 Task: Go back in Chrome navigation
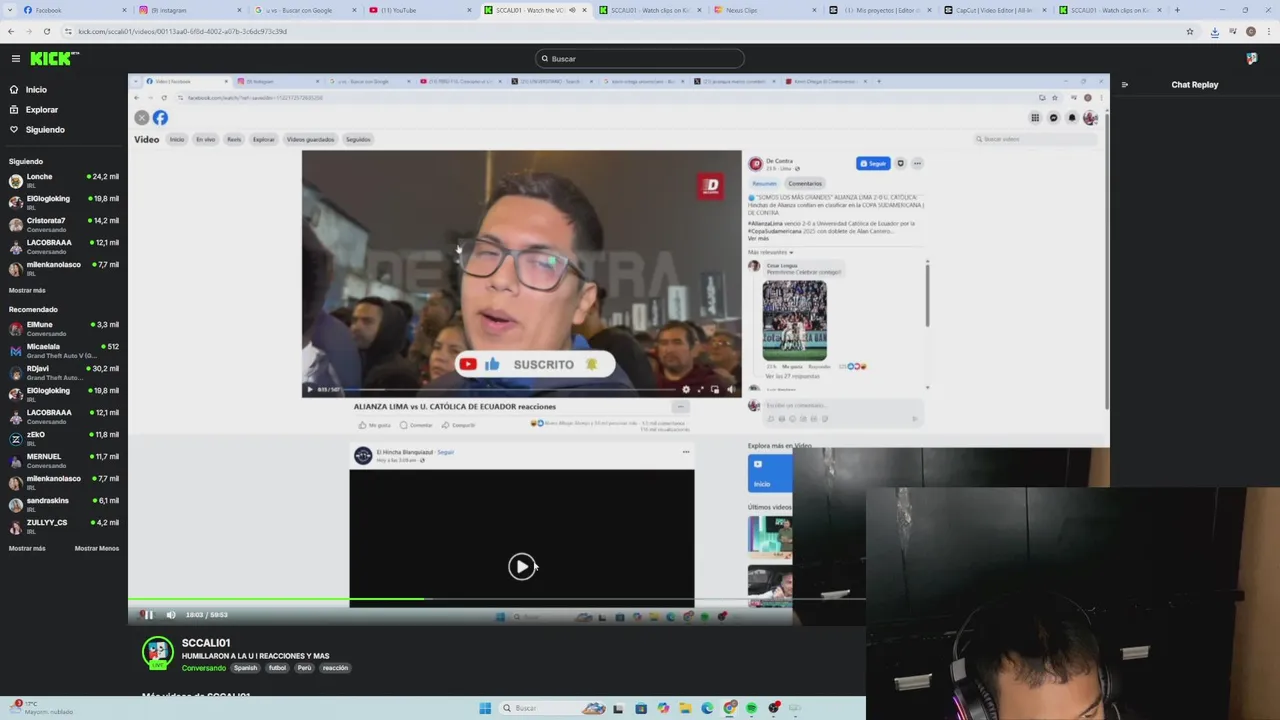(x=11, y=31)
